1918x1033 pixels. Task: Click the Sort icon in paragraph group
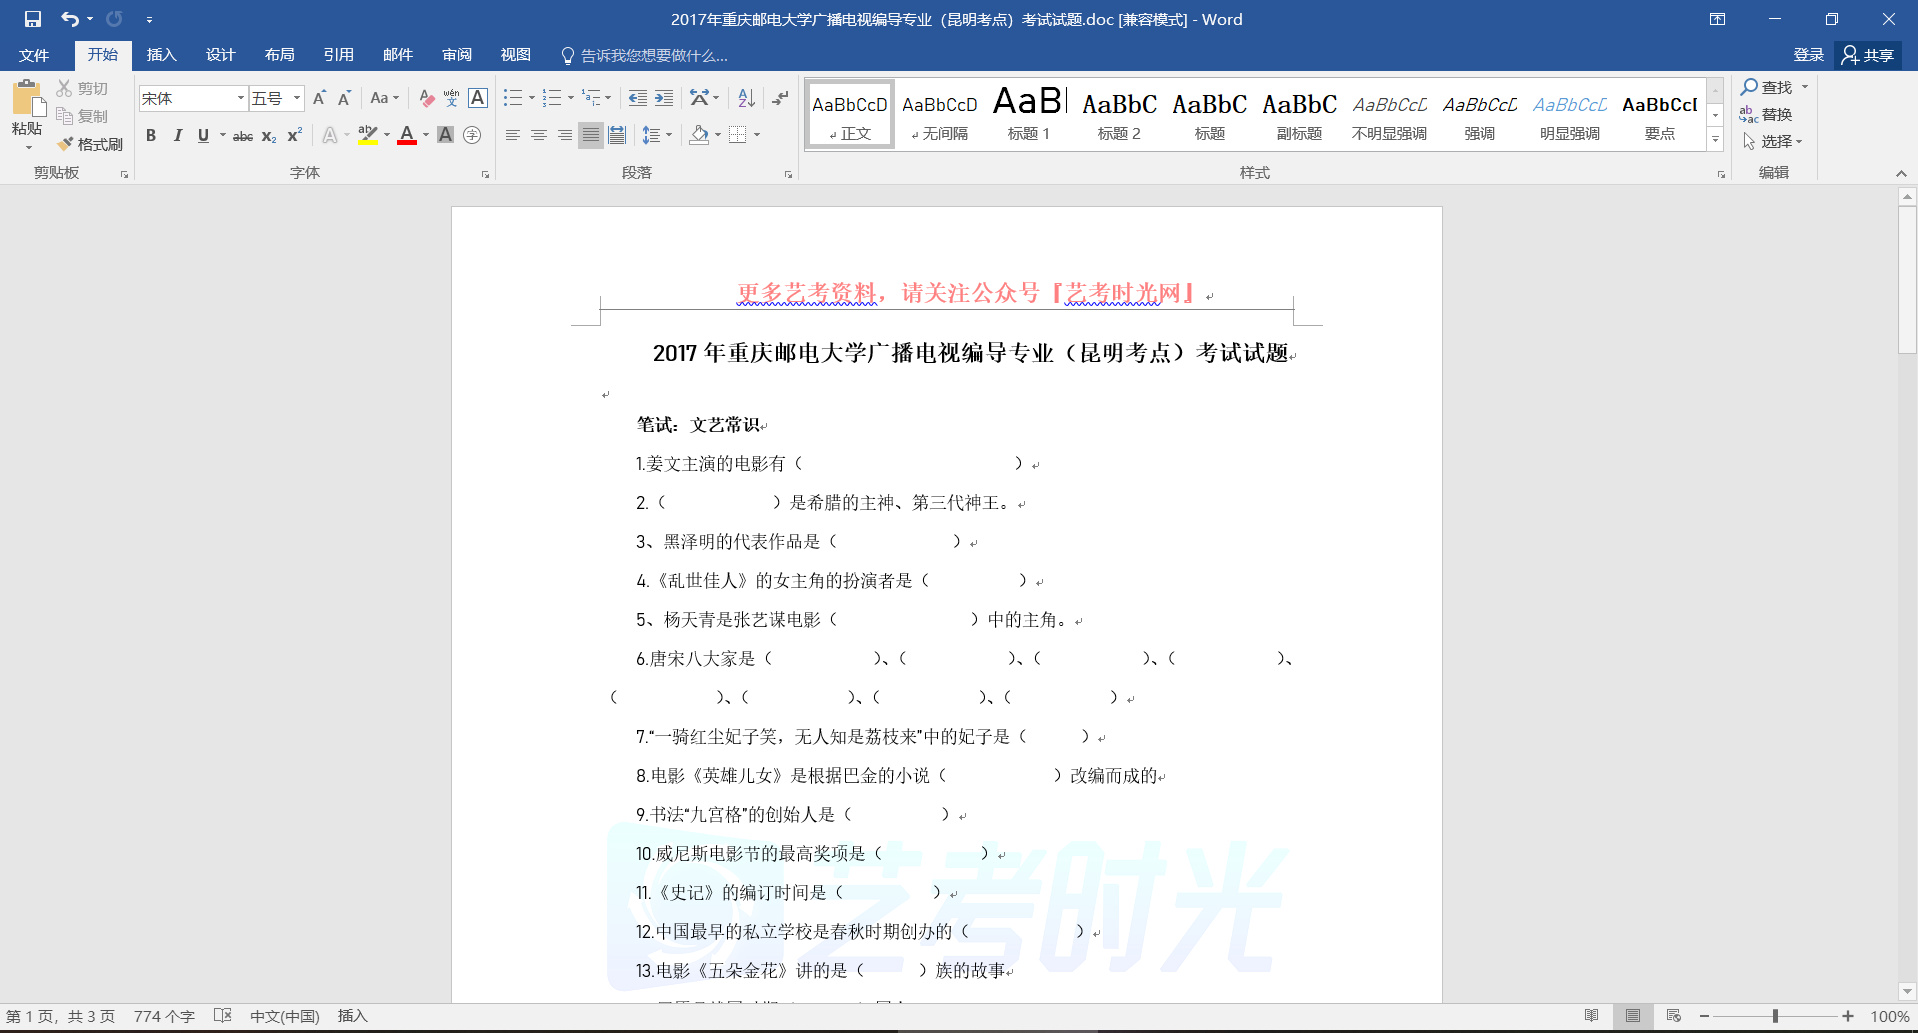[746, 98]
